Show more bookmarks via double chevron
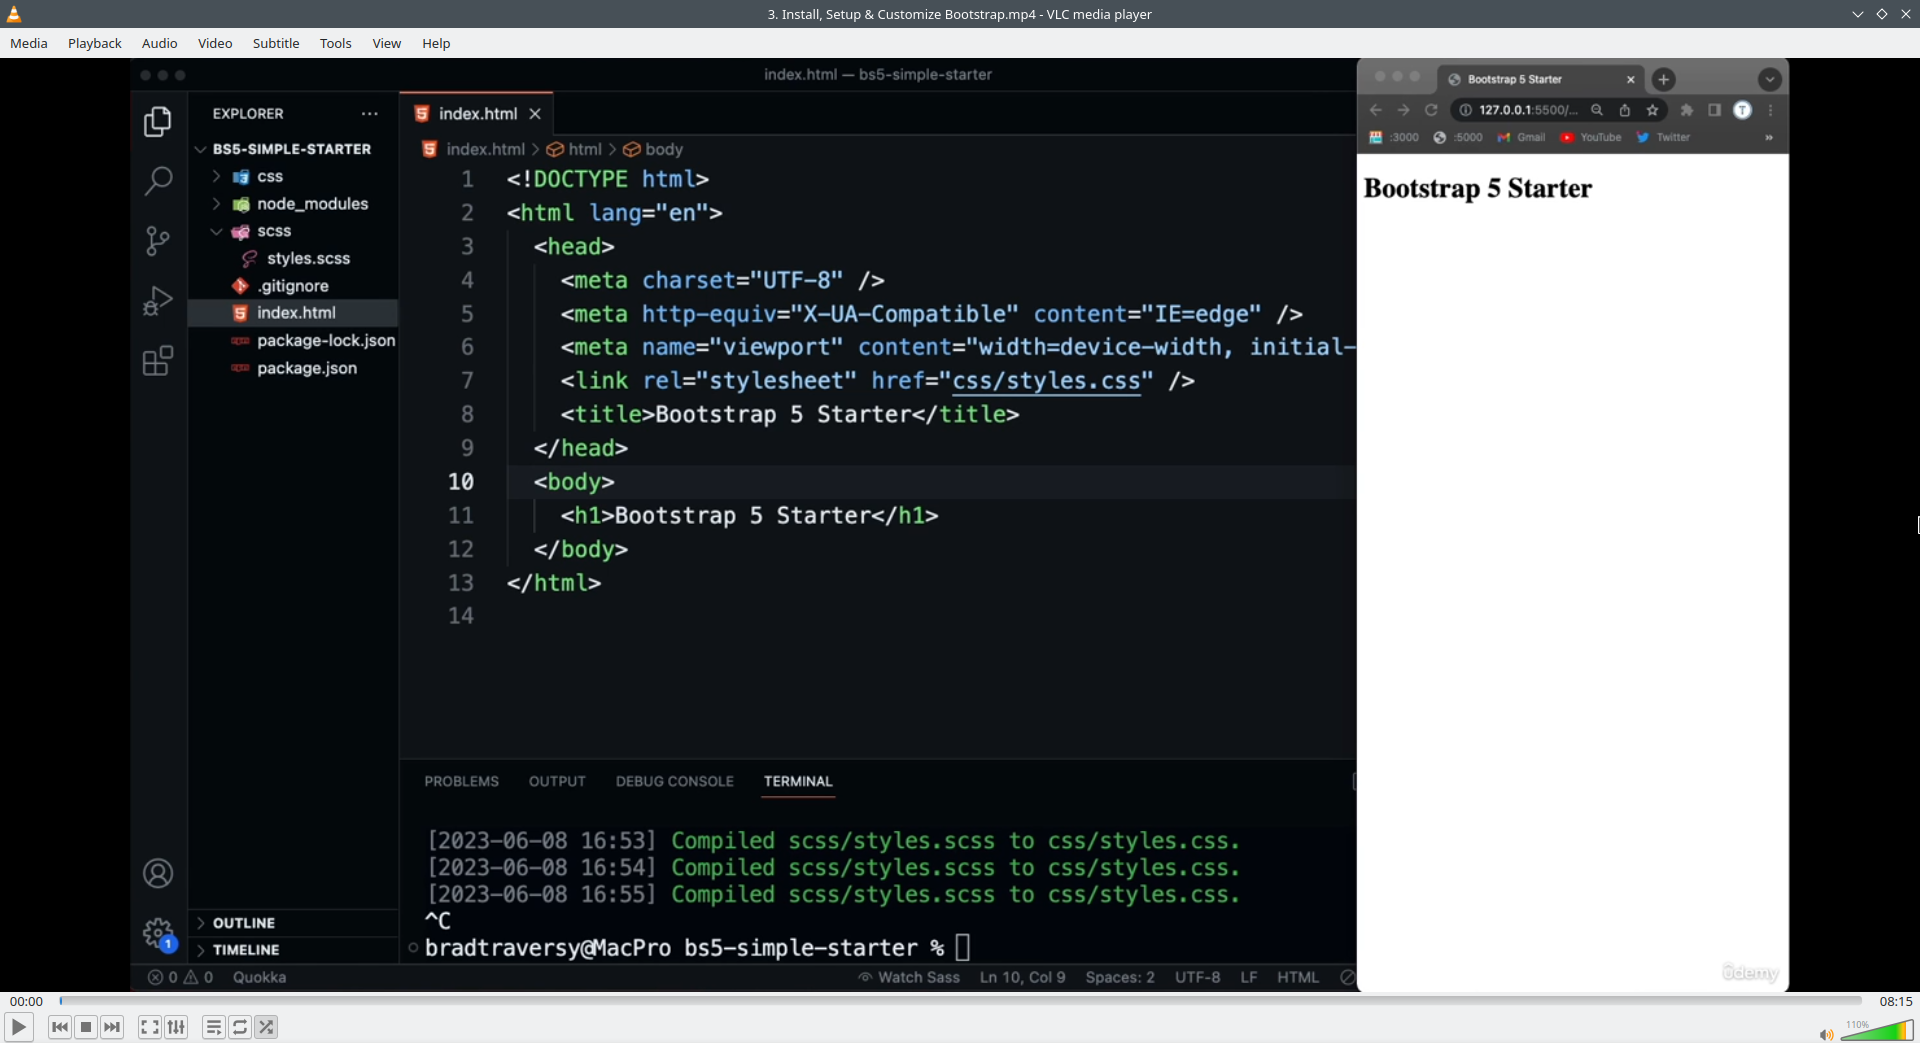 point(1769,137)
